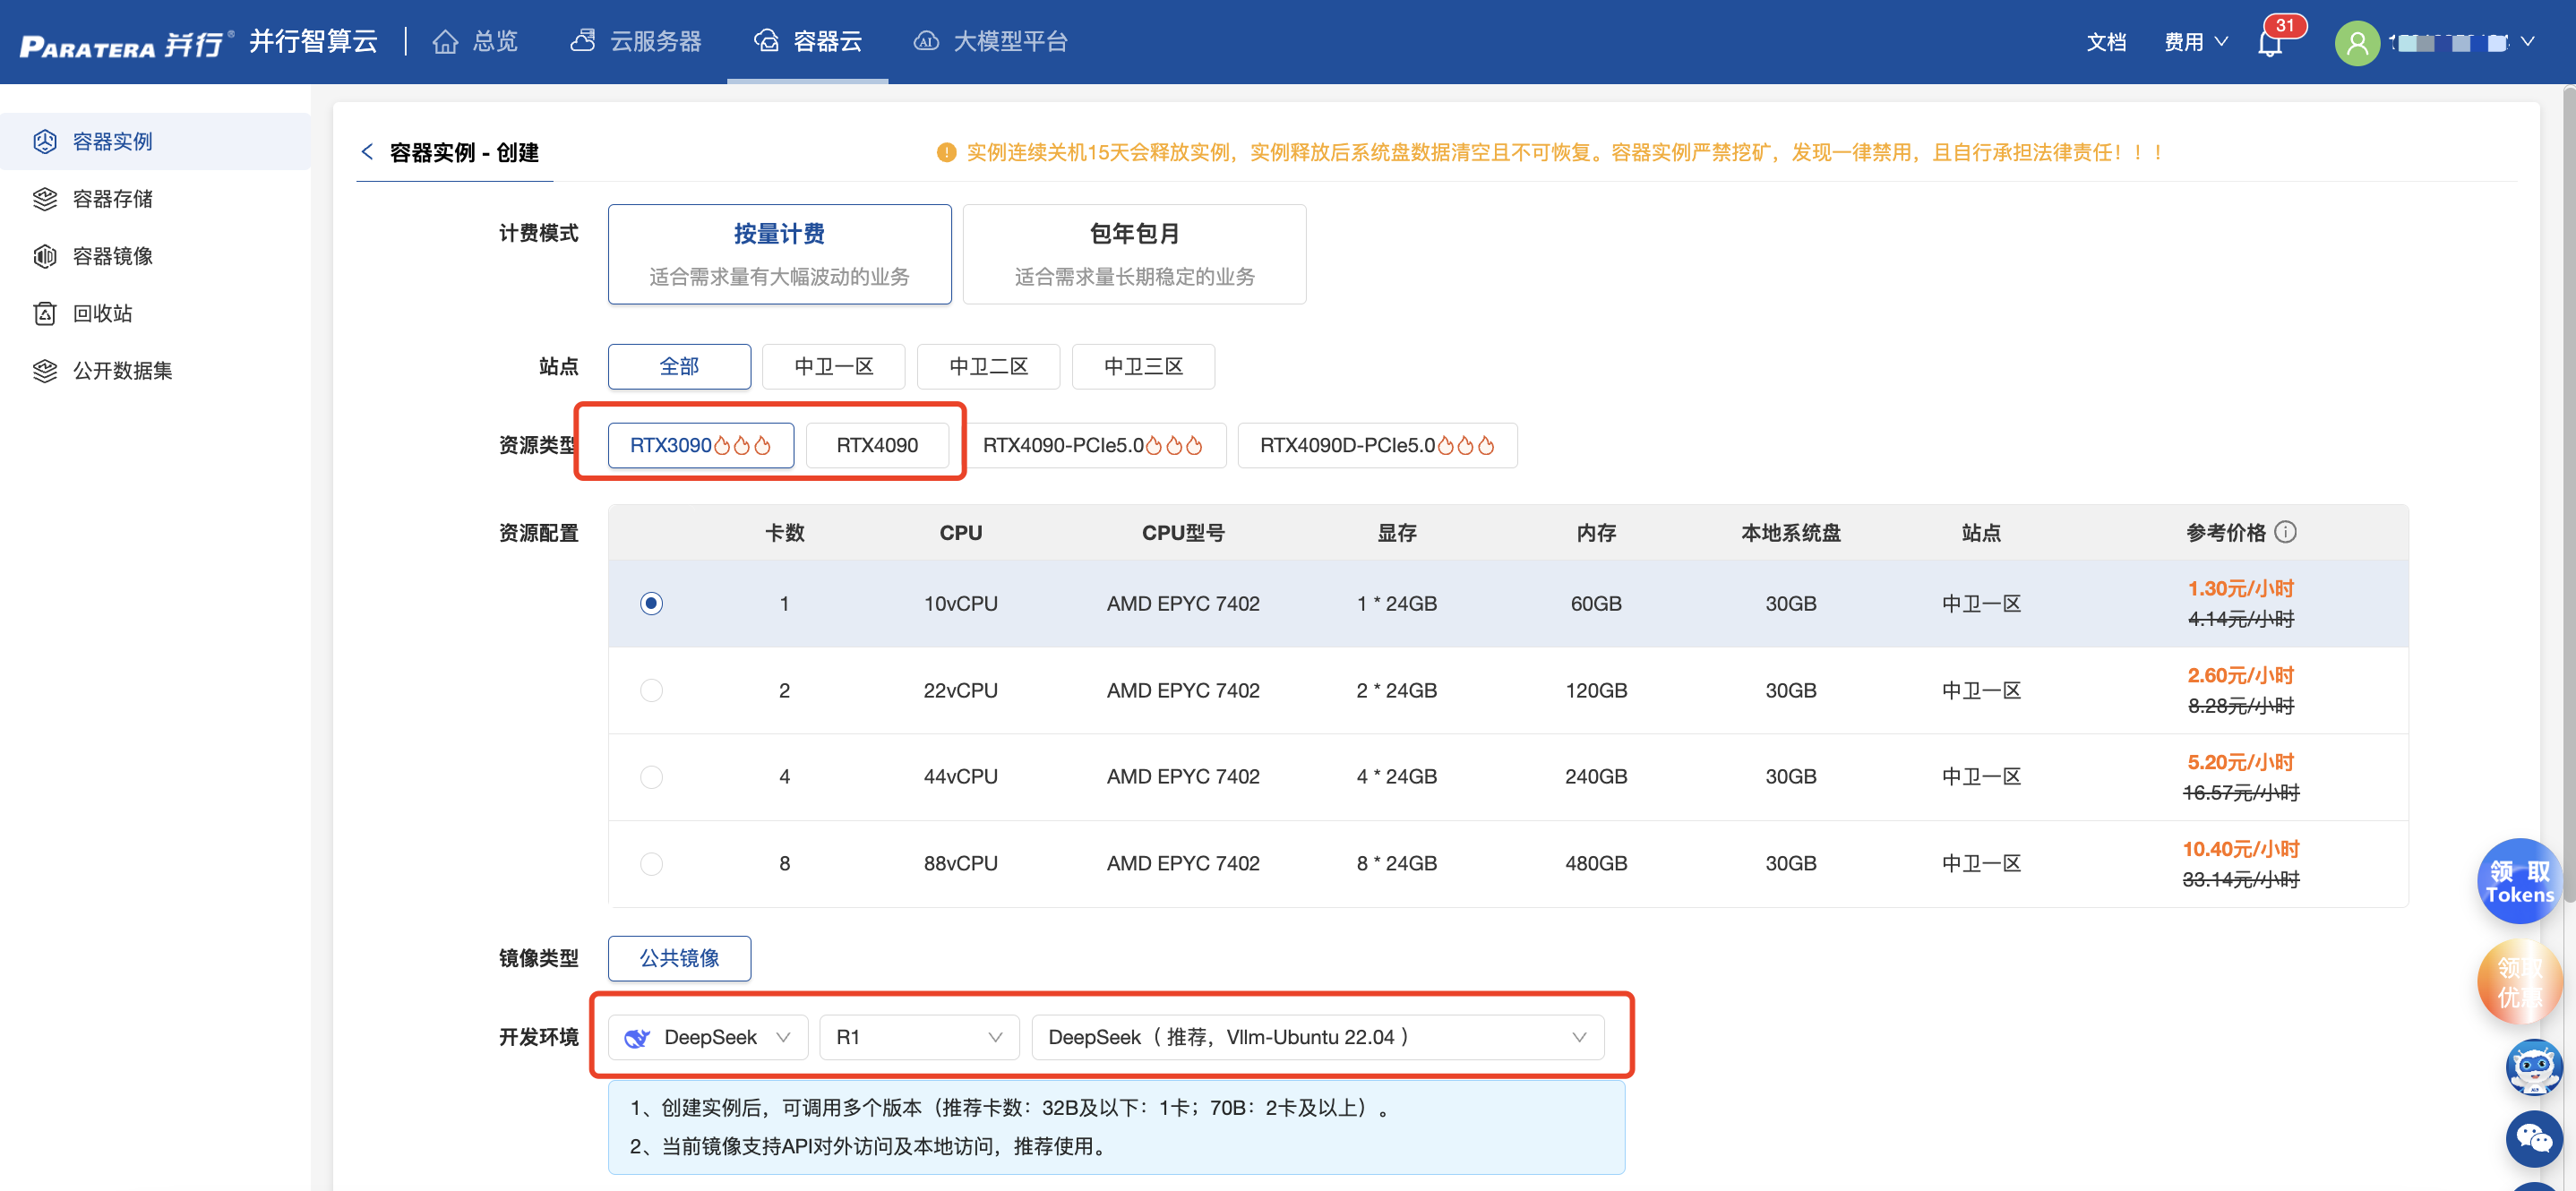Screen dimensions: 2576x1191
Task: Click the 480GB memory cell
Action: [1595, 863]
